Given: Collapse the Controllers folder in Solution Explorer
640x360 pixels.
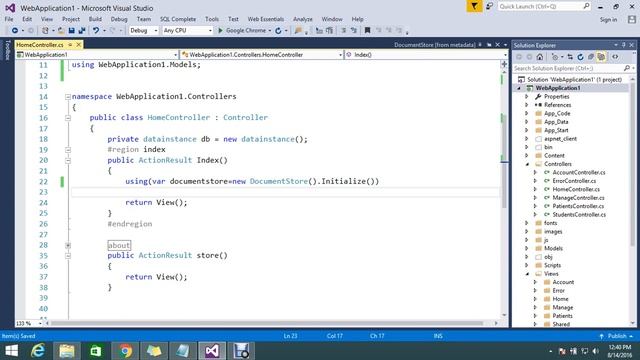Looking at the screenshot, I should (x=527, y=164).
